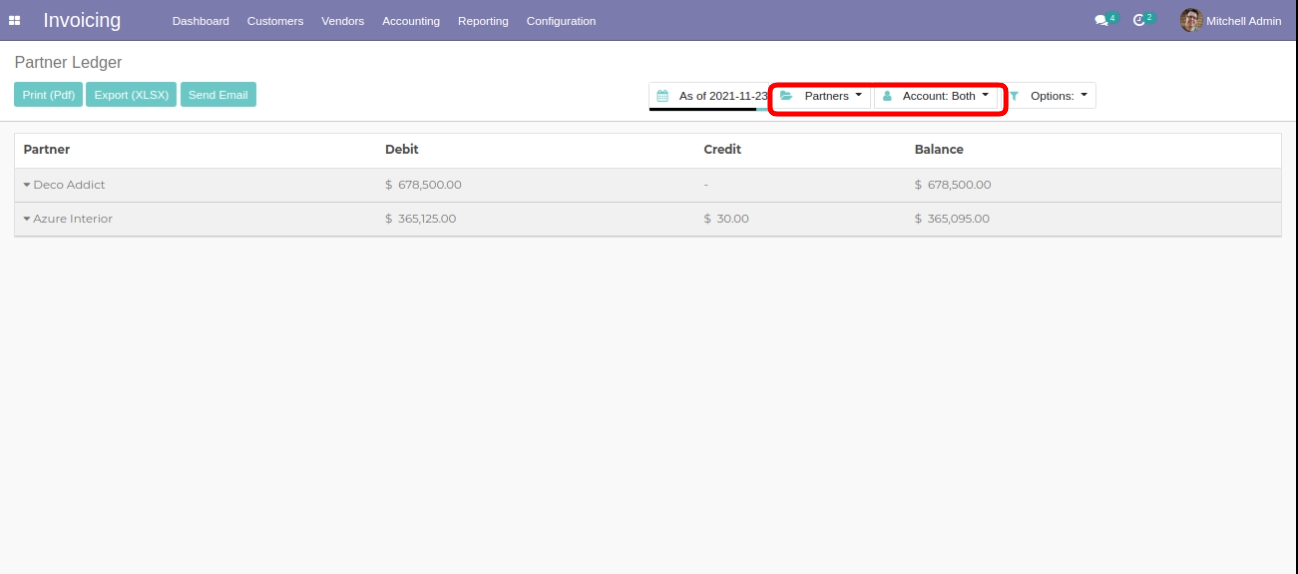
Task: Open the chat messages icon
Action: click(x=1101, y=20)
